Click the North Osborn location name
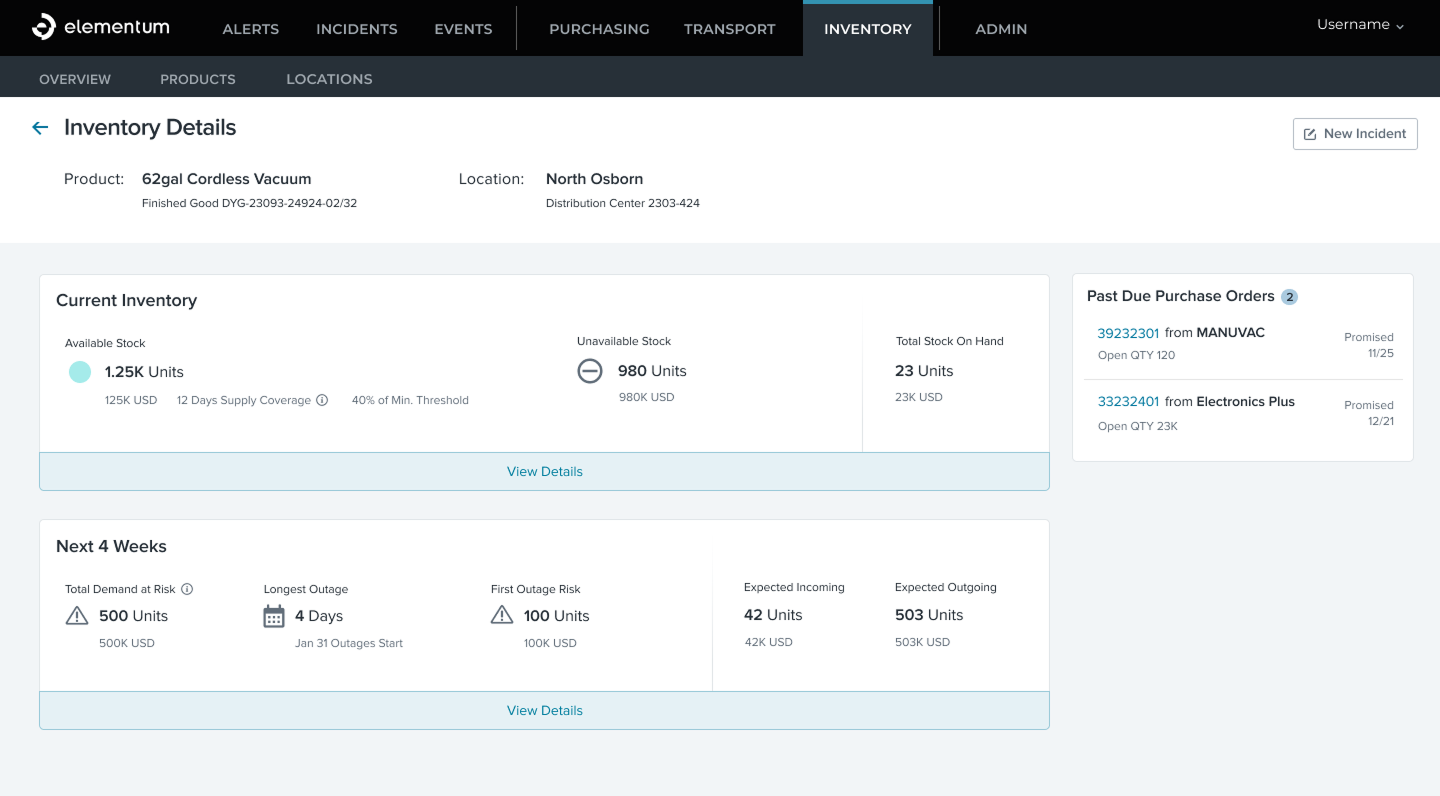Image resolution: width=1440 pixels, height=796 pixels. coord(594,179)
